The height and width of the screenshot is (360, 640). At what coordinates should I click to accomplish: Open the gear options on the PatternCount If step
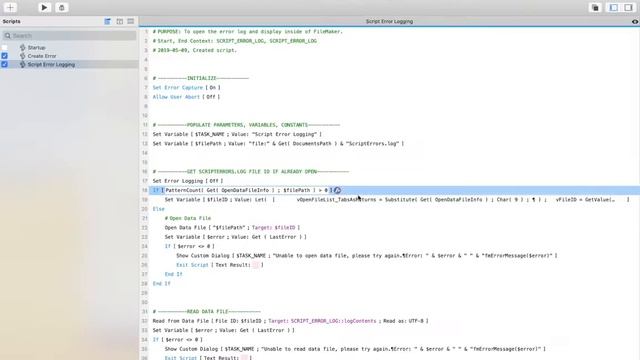pyautogui.click(x=337, y=190)
